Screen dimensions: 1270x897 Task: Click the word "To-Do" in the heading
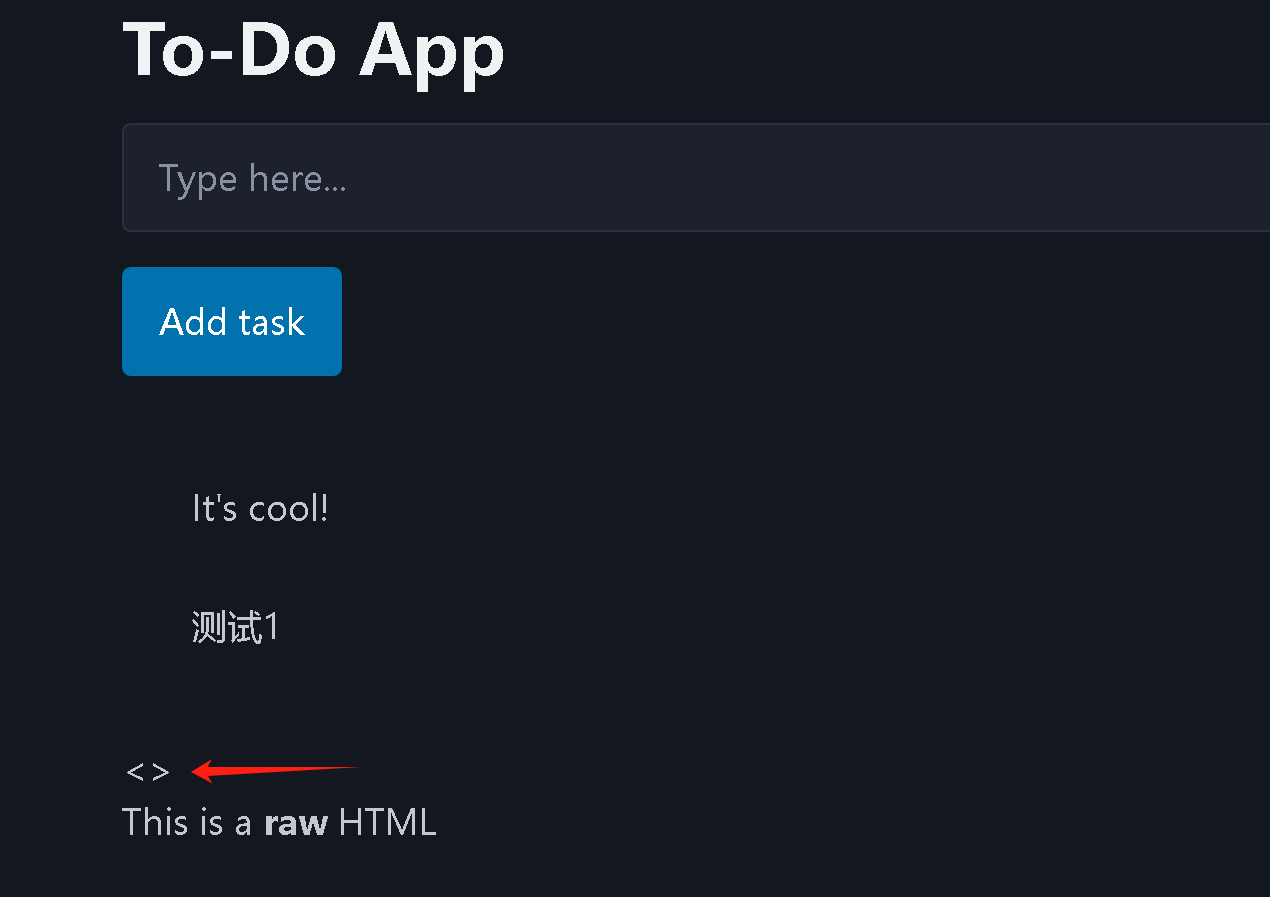229,48
